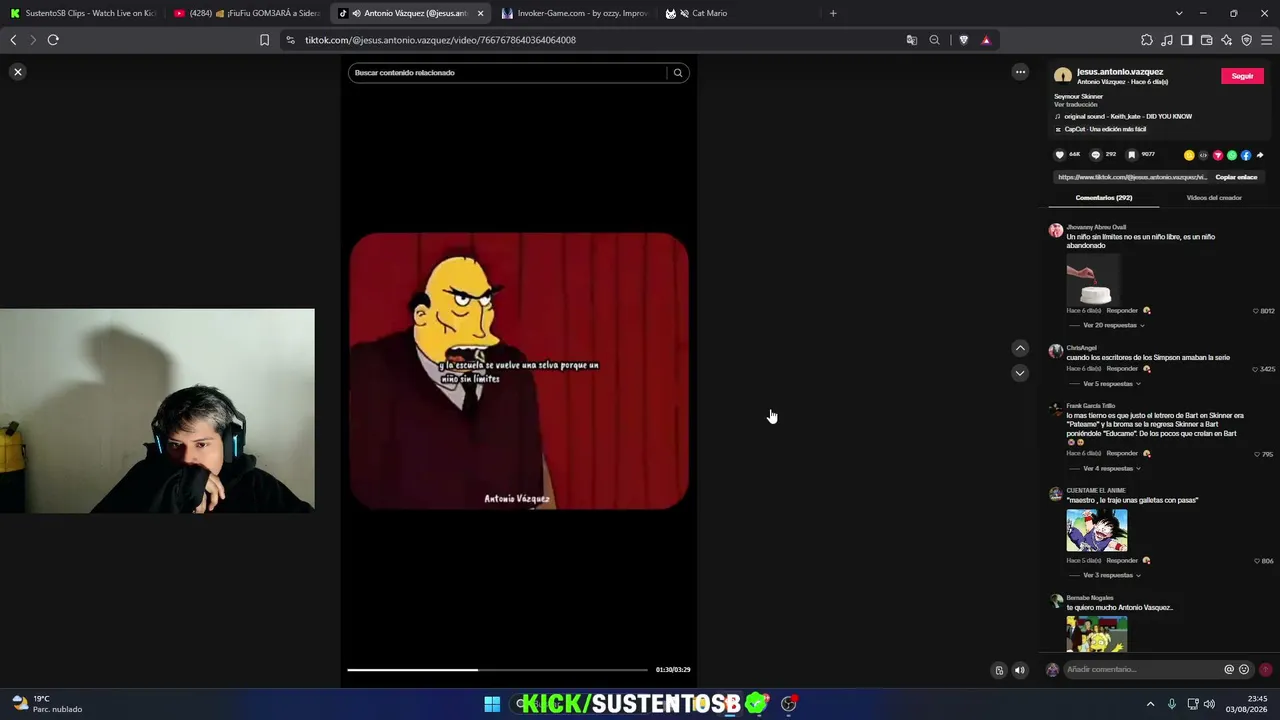Mute the video with the speaker button
Image resolution: width=1280 pixels, height=720 pixels.
(x=1020, y=670)
